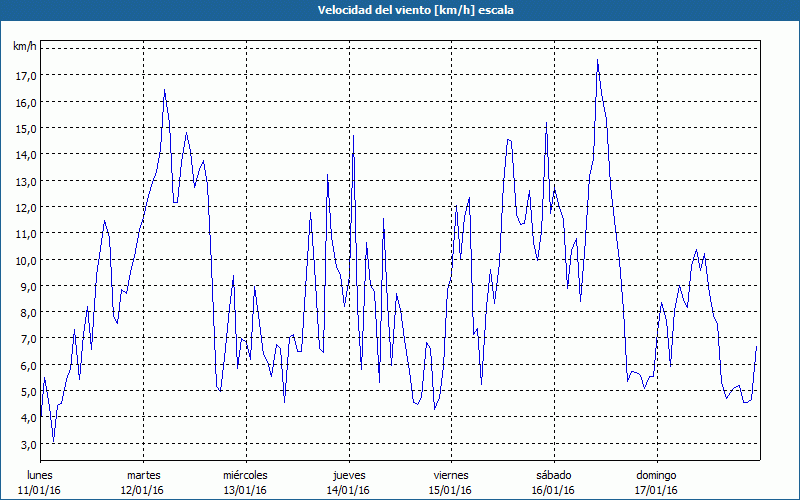Select the 6,0 label on the vertical axis
Viewport: 800px width, 500px height.
(28, 365)
